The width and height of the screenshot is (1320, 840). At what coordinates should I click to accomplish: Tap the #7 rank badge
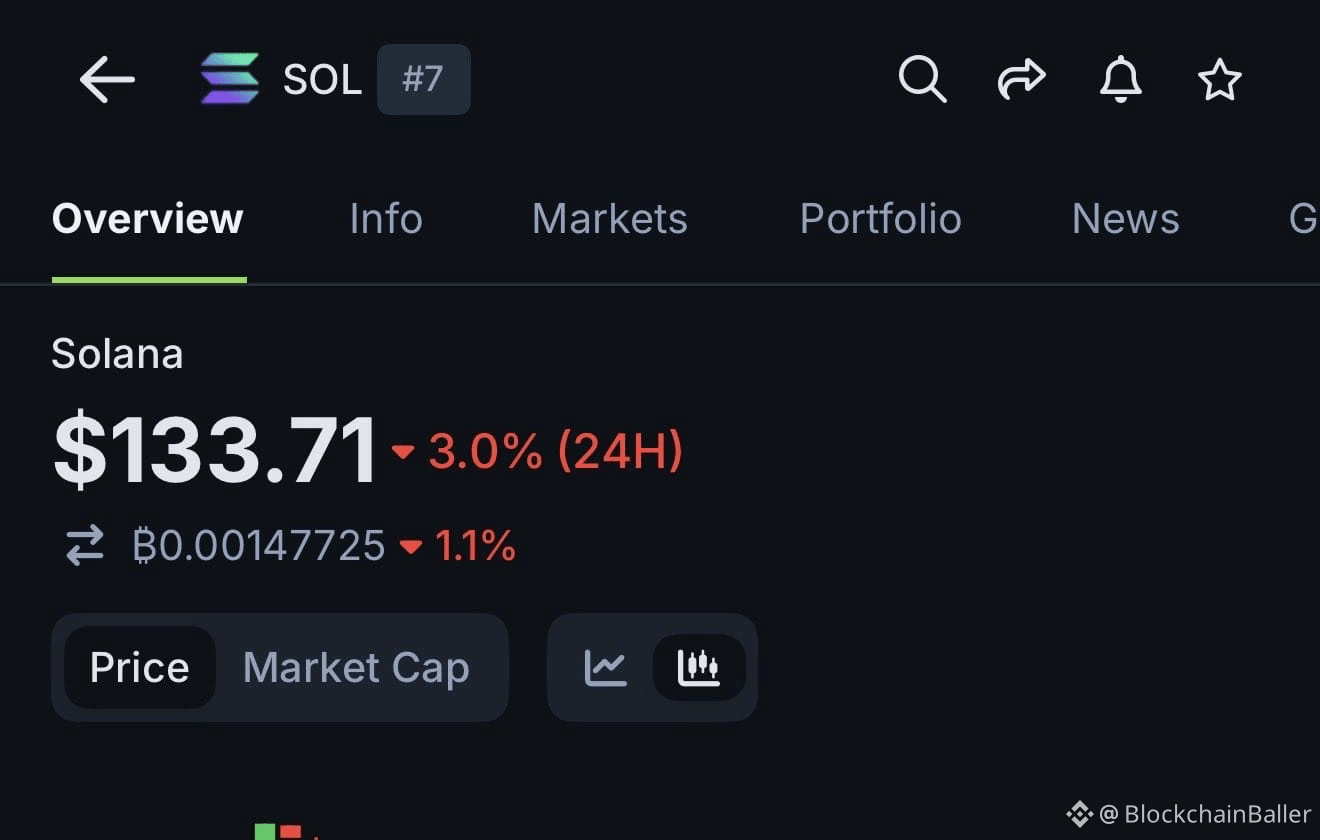coord(423,79)
